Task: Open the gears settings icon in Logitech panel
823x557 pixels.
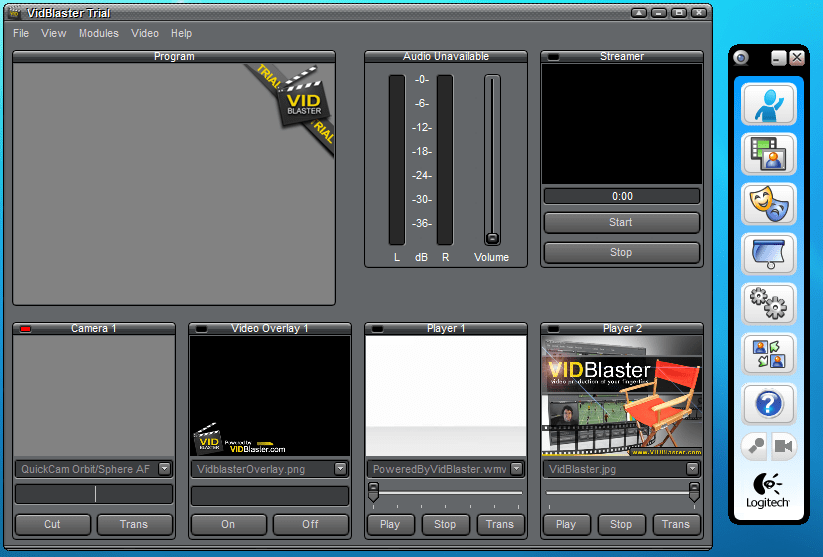Action: point(769,304)
